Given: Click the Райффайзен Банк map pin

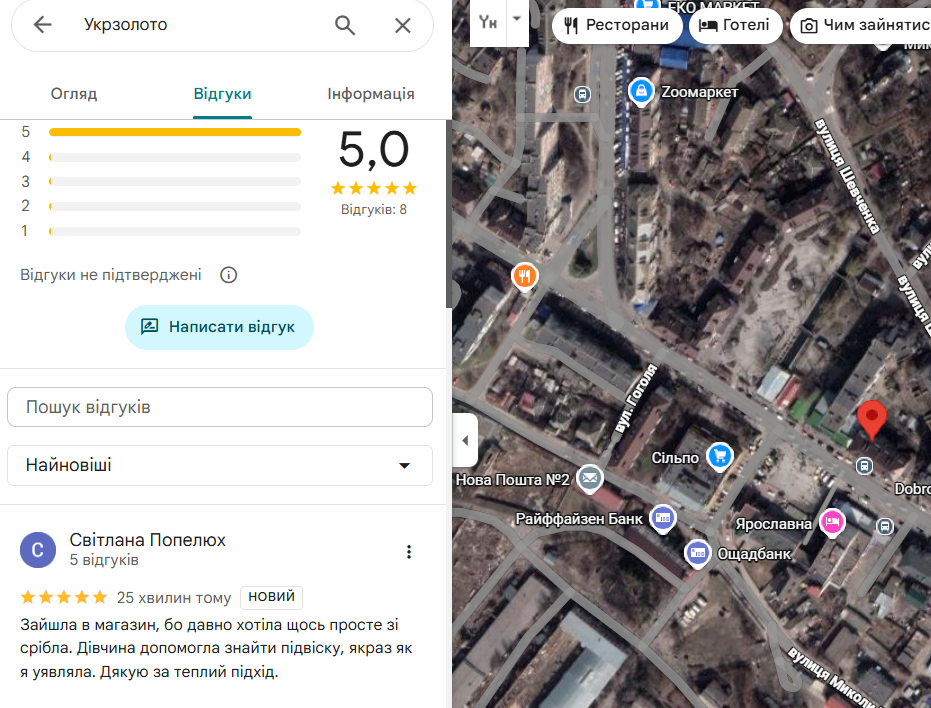Looking at the screenshot, I should (x=663, y=518).
